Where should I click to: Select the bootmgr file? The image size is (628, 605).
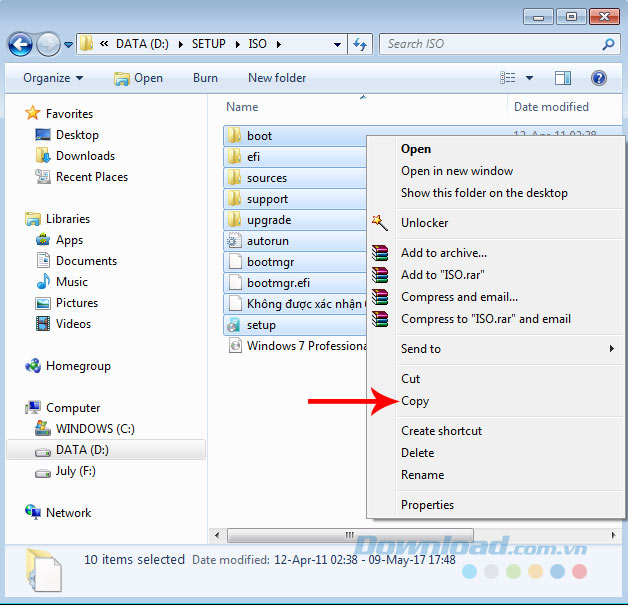(295, 262)
